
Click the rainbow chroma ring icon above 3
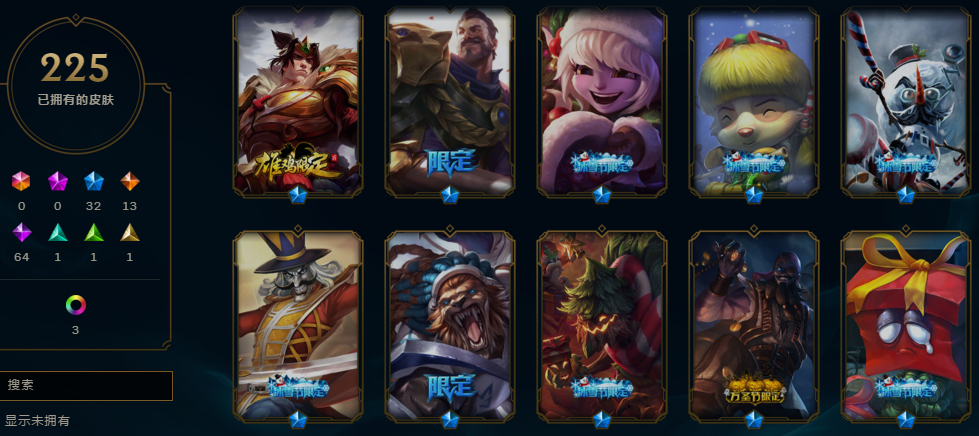76,305
